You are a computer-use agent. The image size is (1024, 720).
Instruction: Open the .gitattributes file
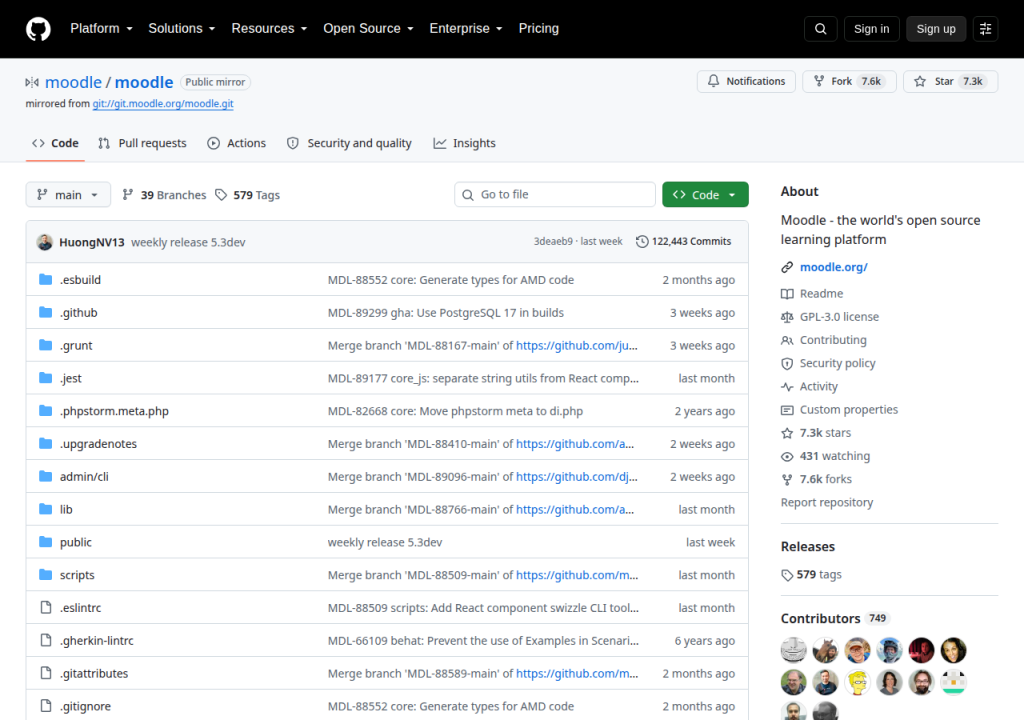coord(94,673)
